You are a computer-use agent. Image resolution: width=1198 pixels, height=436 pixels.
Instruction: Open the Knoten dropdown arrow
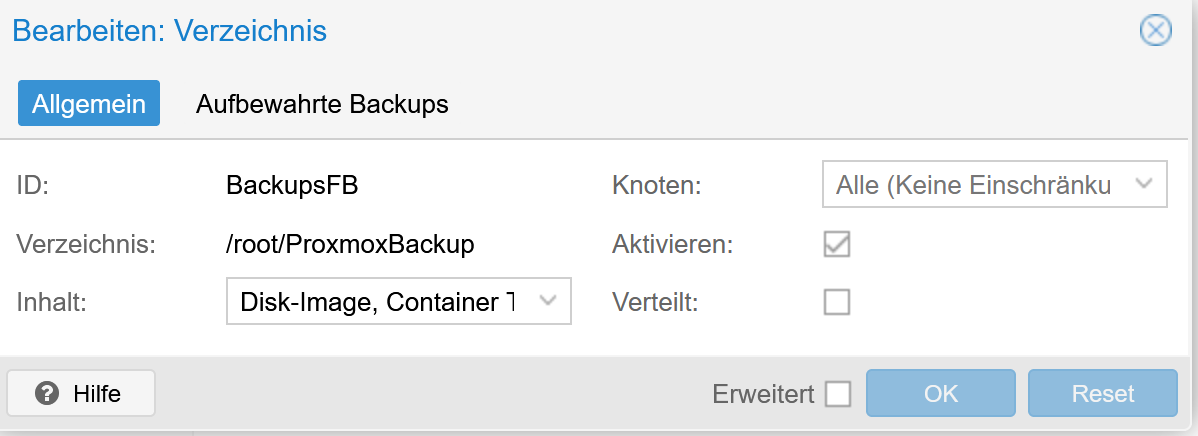click(1145, 185)
